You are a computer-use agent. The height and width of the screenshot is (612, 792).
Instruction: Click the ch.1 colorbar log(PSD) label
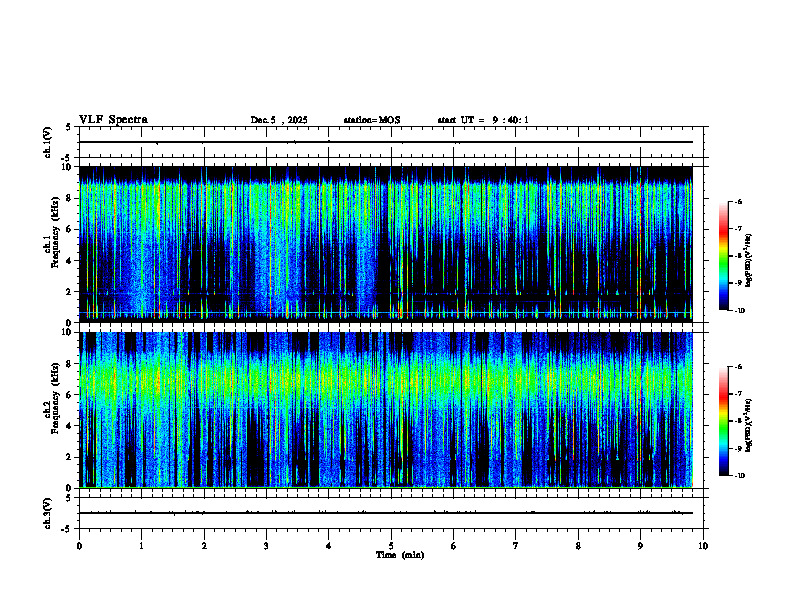pos(748,261)
